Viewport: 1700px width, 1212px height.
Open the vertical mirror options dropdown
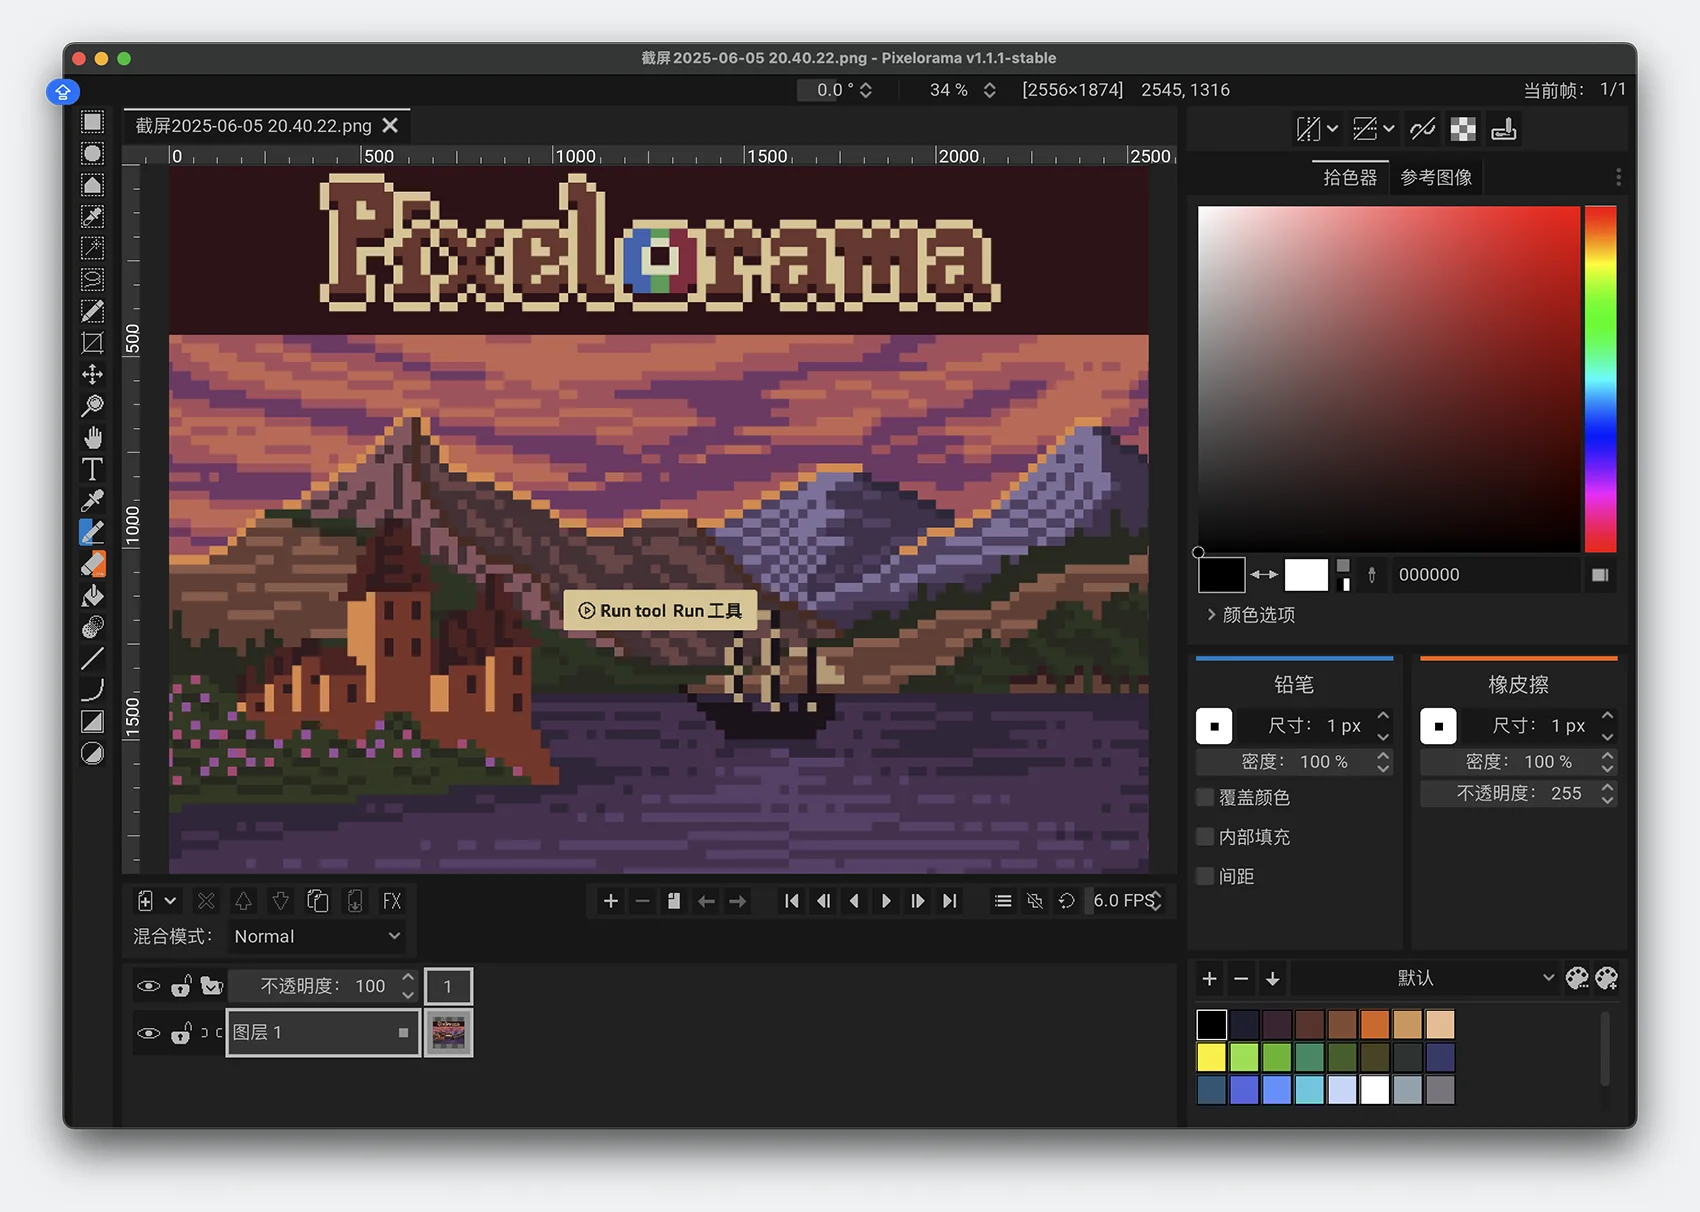point(1388,129)
